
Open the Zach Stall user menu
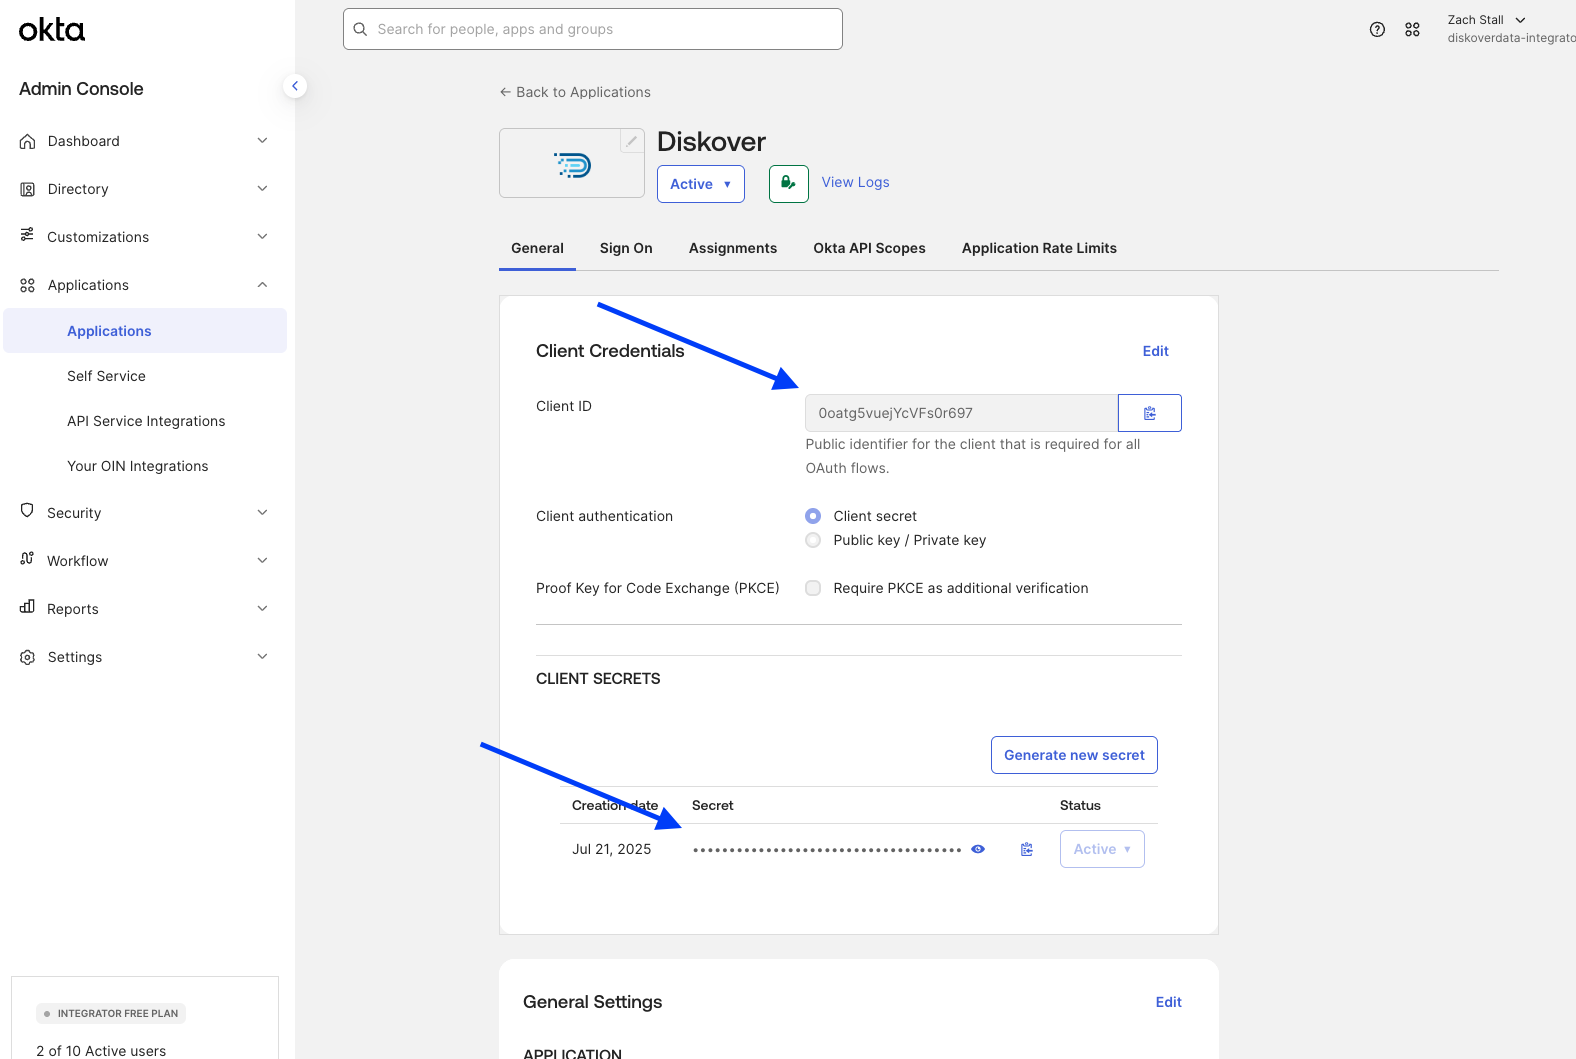click(1487, 20)
